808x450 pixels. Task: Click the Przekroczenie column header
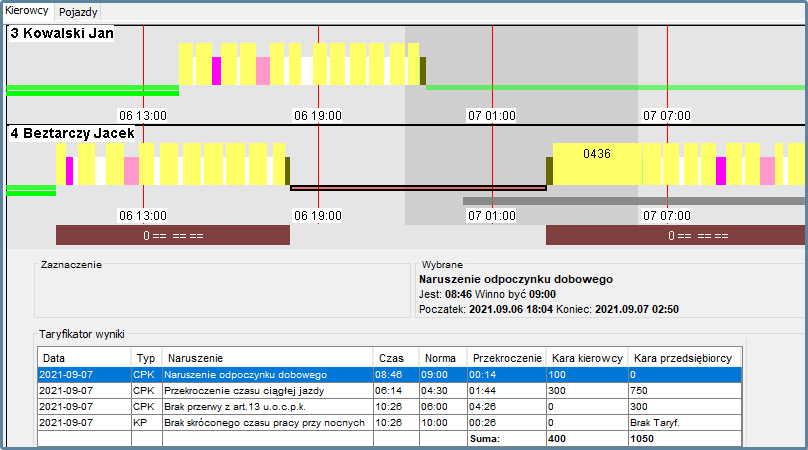507,358
